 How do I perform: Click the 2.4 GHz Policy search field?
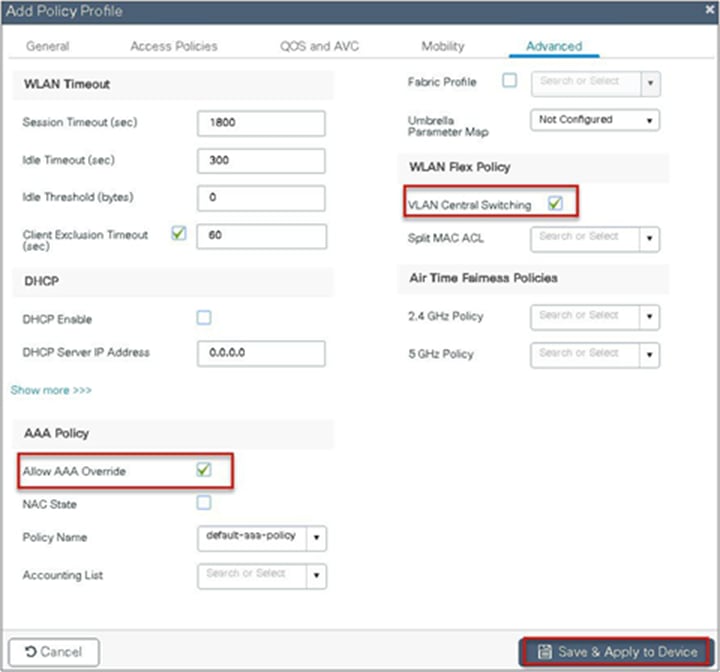[x=585, y=317]
